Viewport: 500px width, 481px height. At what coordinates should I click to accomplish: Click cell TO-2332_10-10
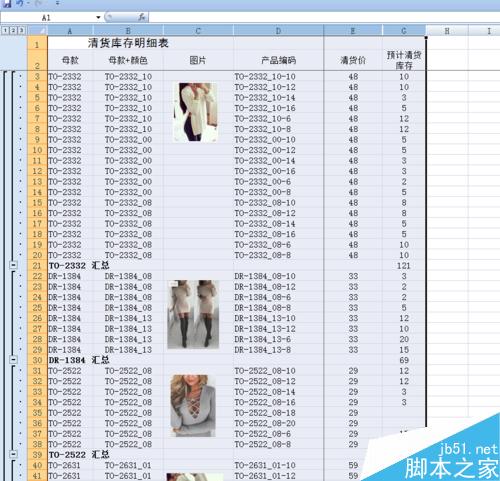pos(265,77)
